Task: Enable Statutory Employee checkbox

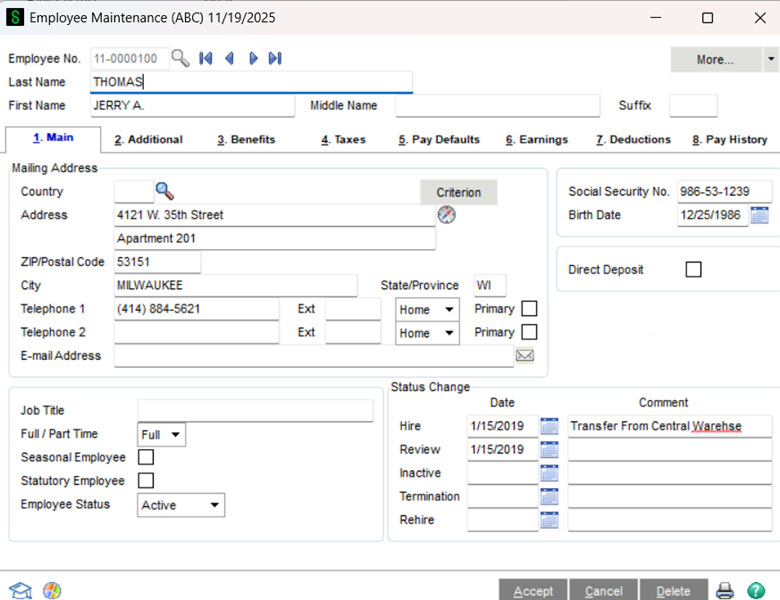Action: (x=146, y=480)
